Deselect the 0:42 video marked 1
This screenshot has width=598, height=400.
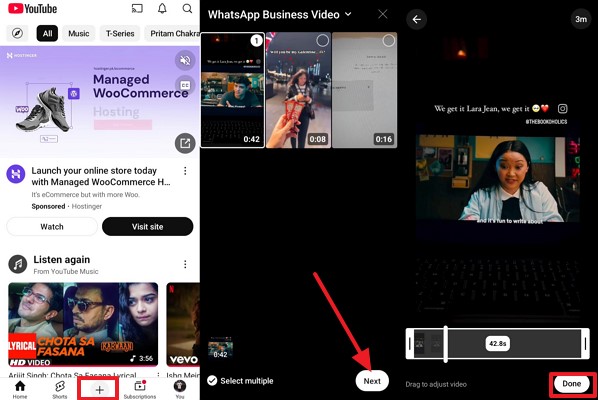[x=257, y=40]
